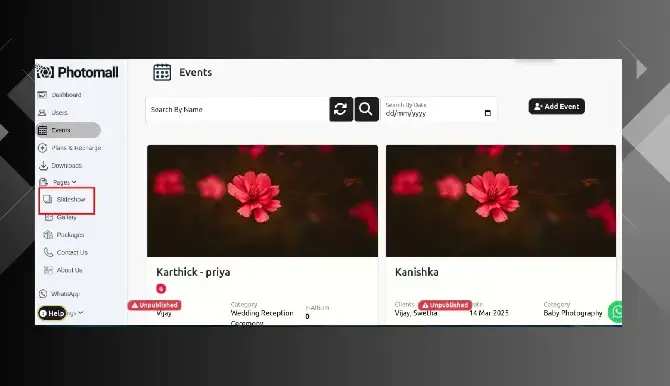Click the Pages document icon
The width and height of the screenshot is (670, 386).
tap(43, 183)
